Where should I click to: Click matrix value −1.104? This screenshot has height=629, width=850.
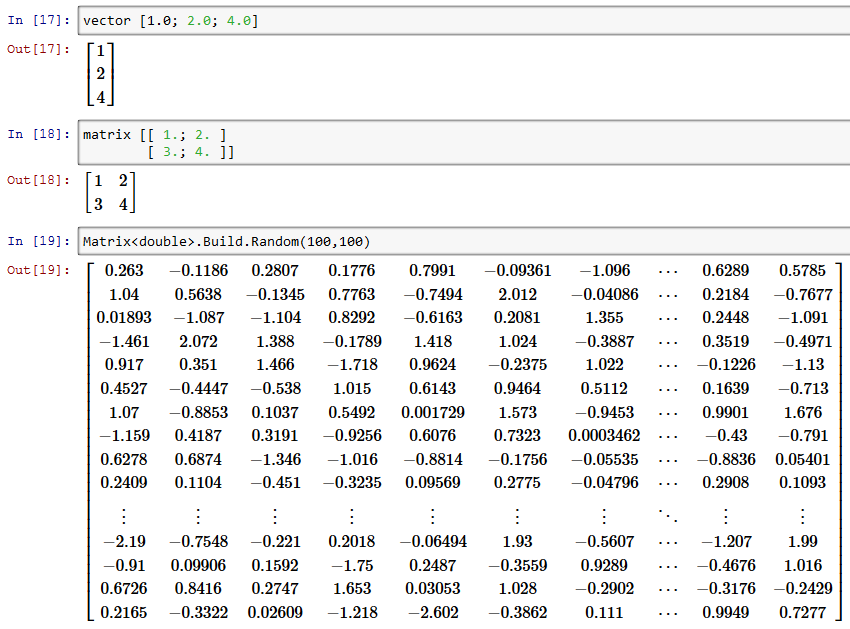point(275,318)
